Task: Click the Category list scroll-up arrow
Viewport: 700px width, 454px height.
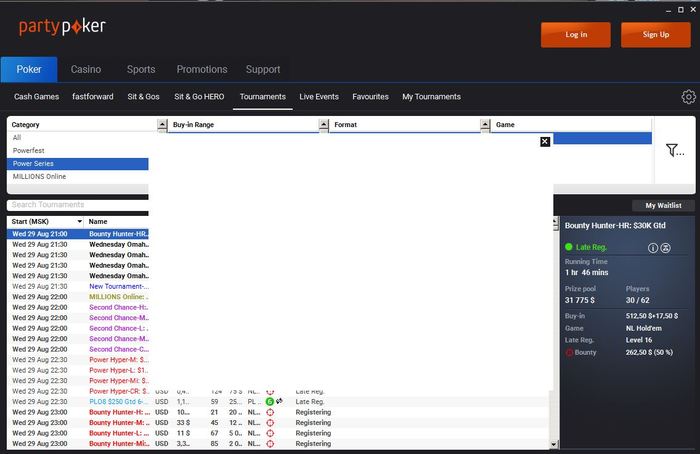Action: click(162, 125)
